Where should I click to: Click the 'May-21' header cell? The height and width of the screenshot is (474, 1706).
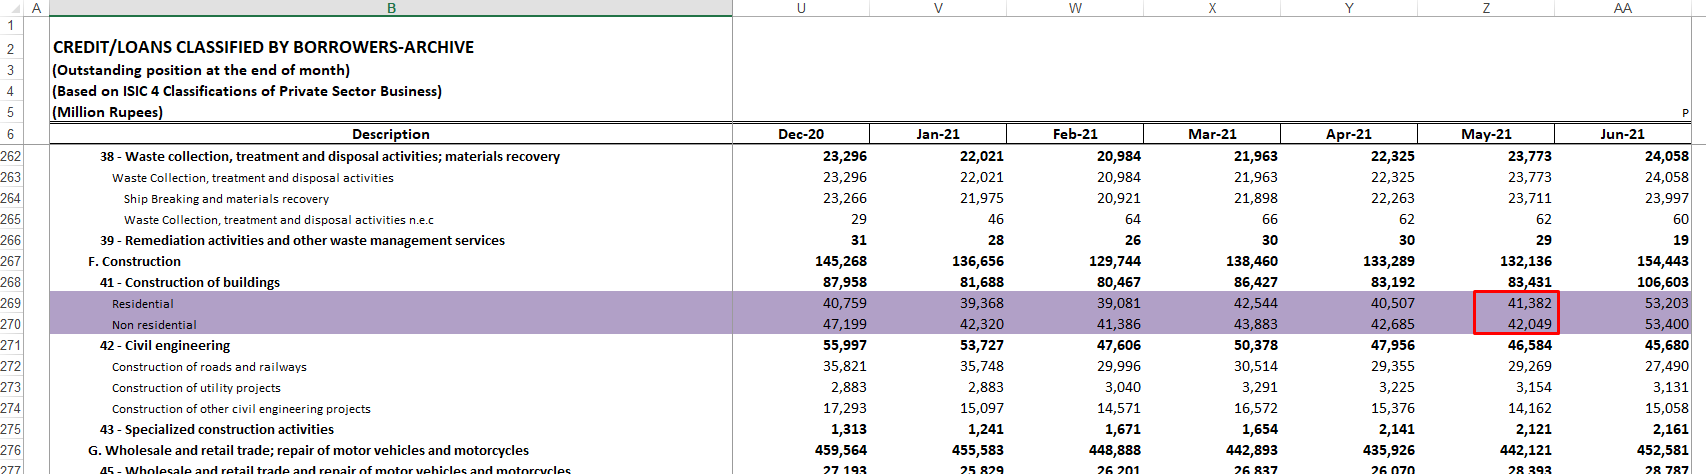point(1486,134)
